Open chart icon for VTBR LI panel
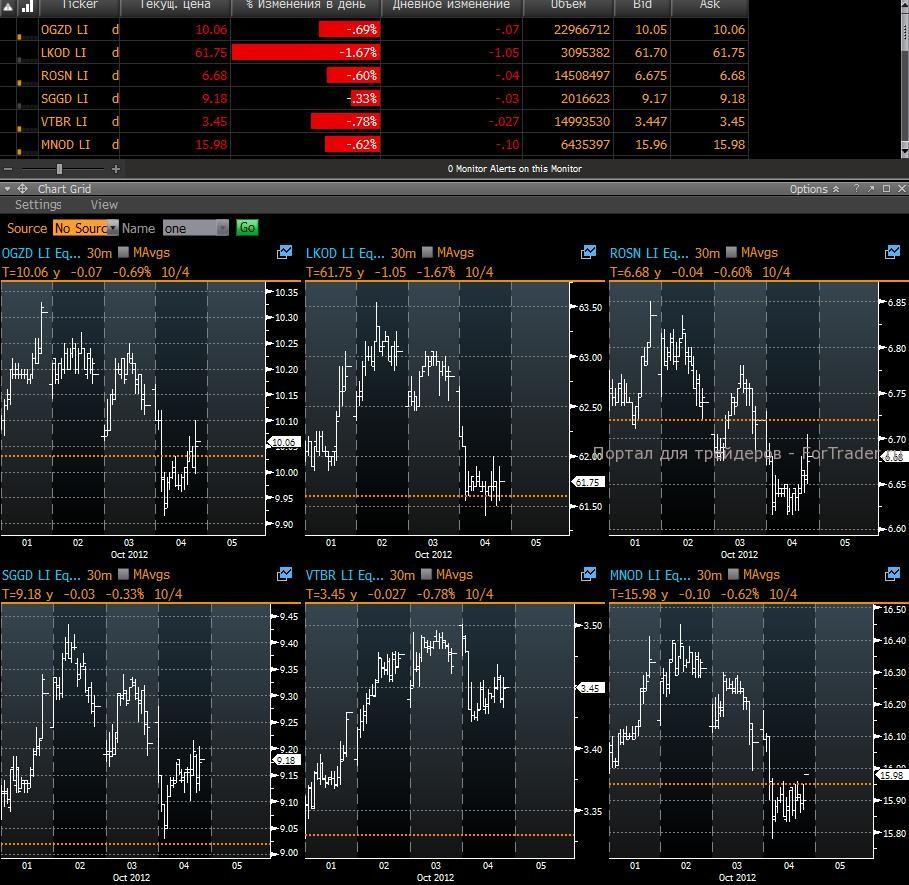Viewport: 909px width, 885px height. 588,574
